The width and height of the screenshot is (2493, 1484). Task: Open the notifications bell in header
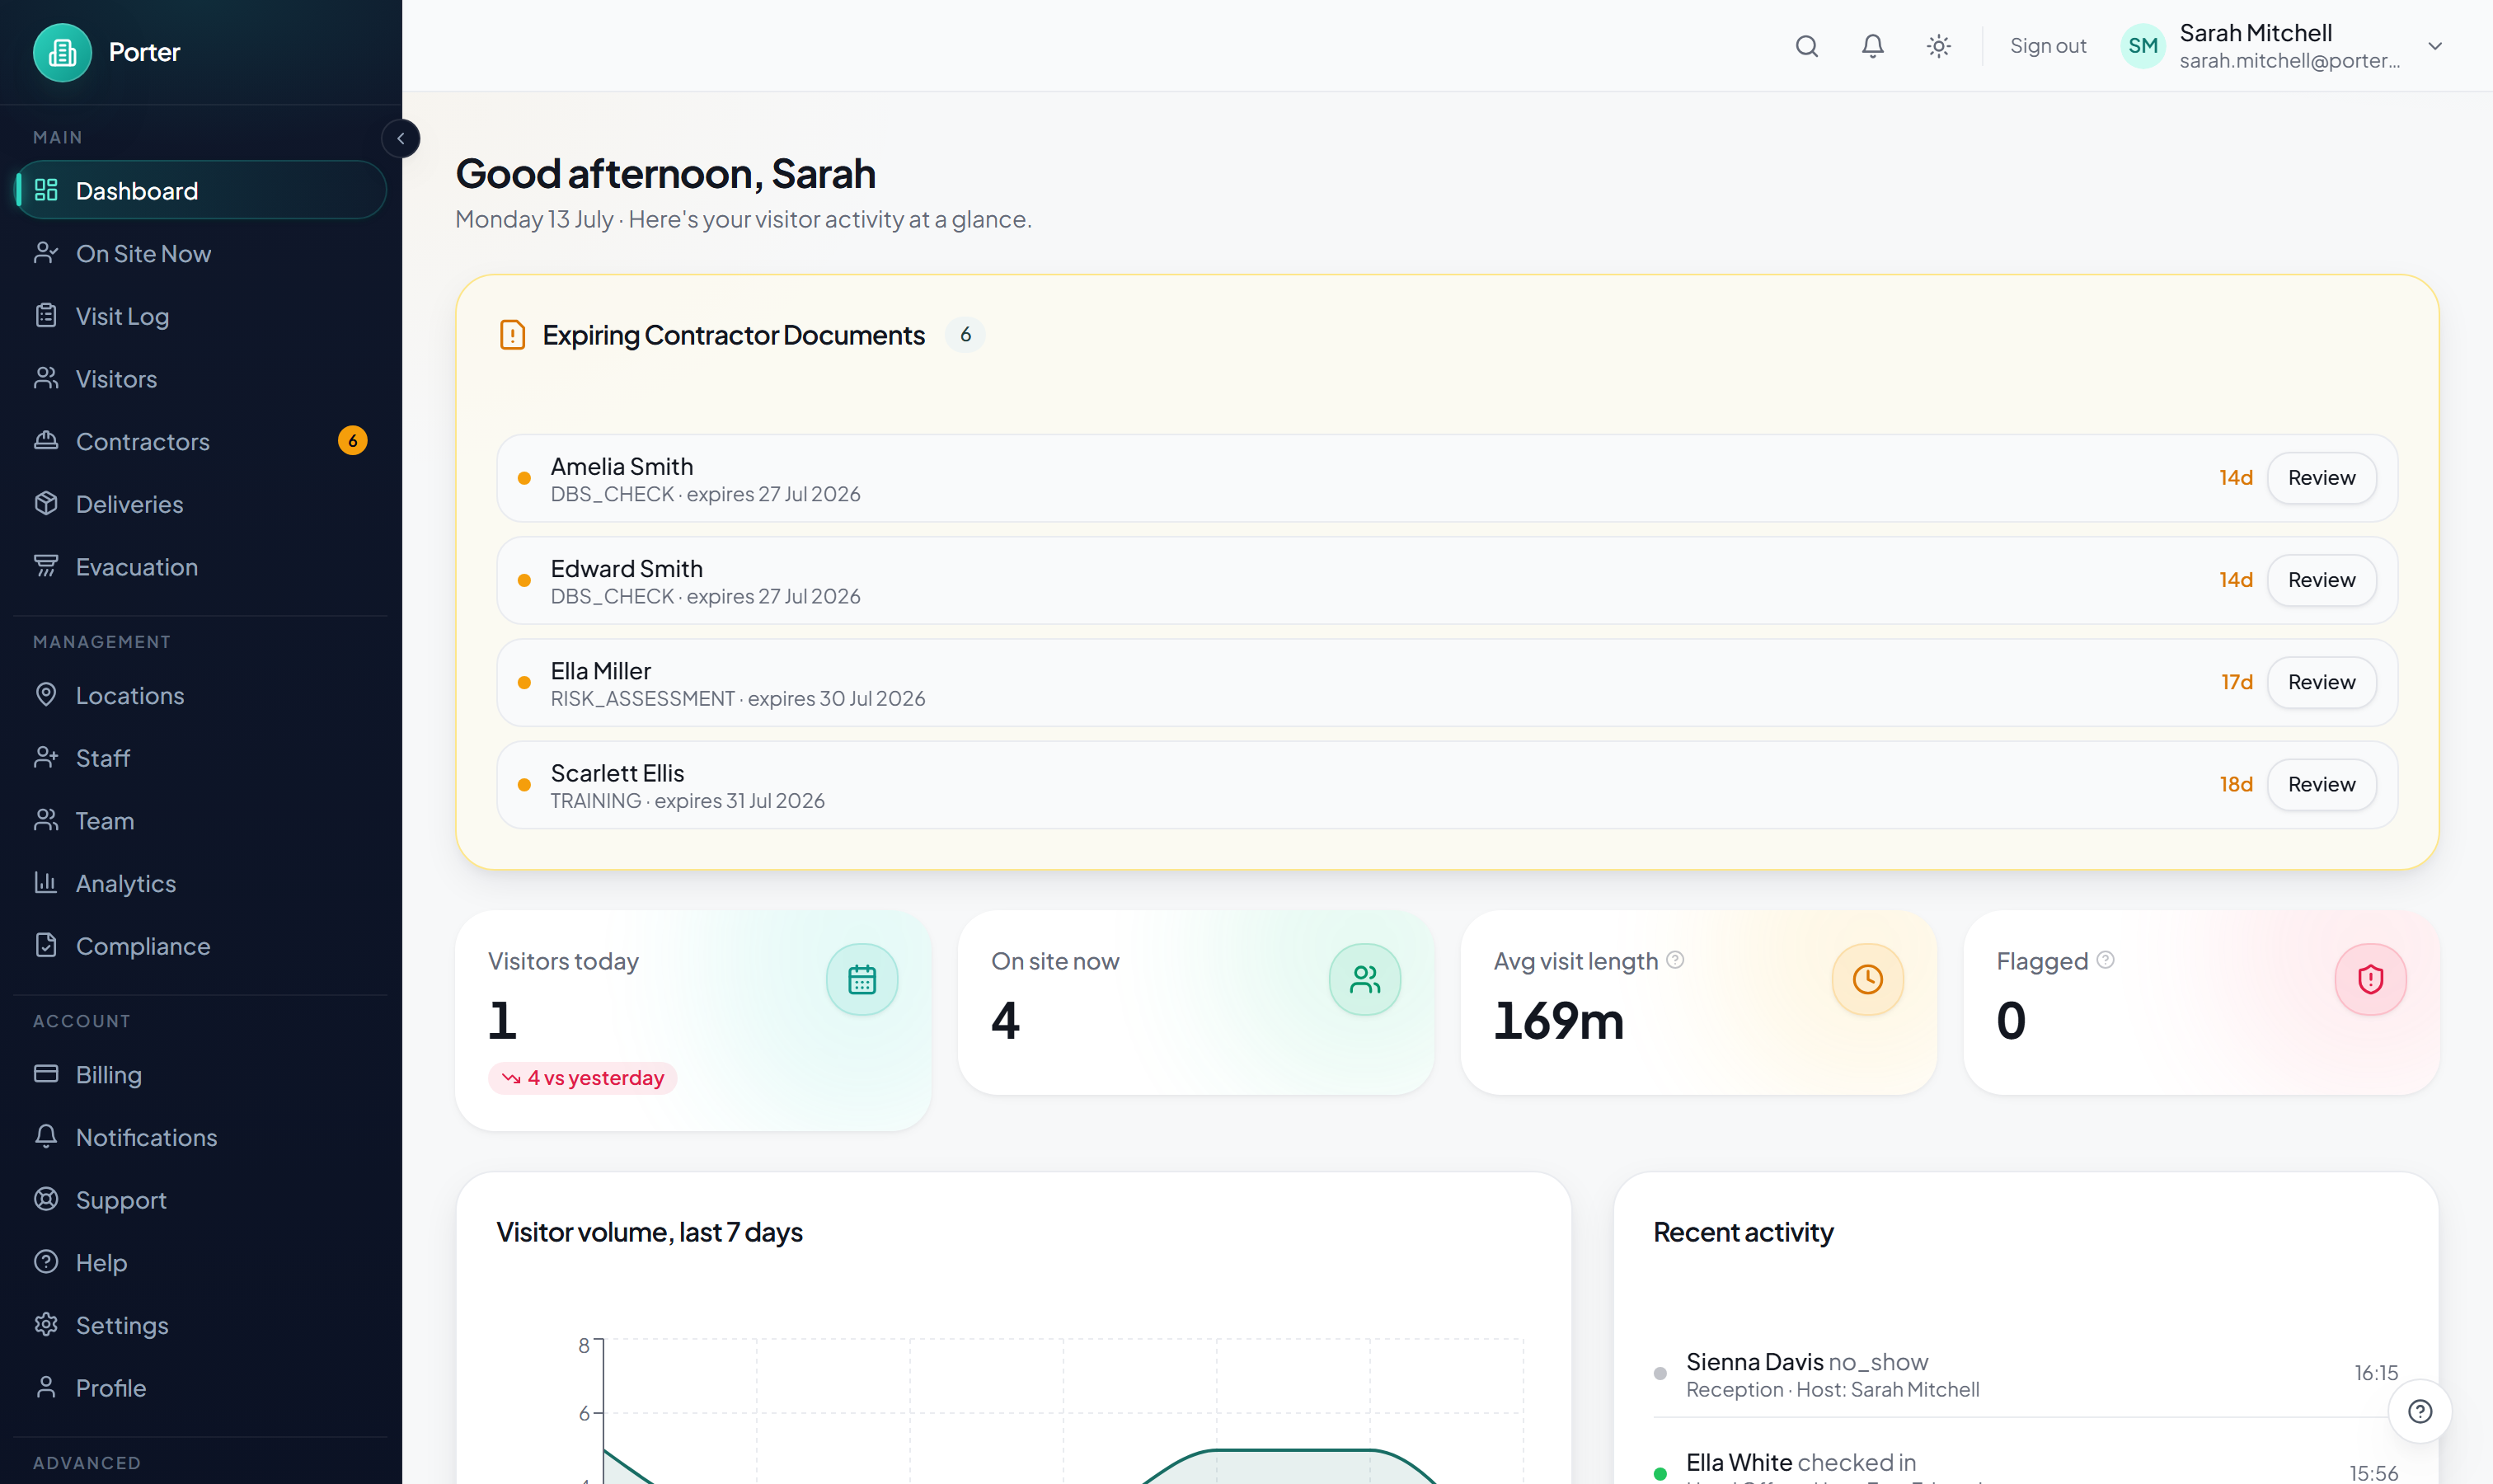(x=1872, y=46)
